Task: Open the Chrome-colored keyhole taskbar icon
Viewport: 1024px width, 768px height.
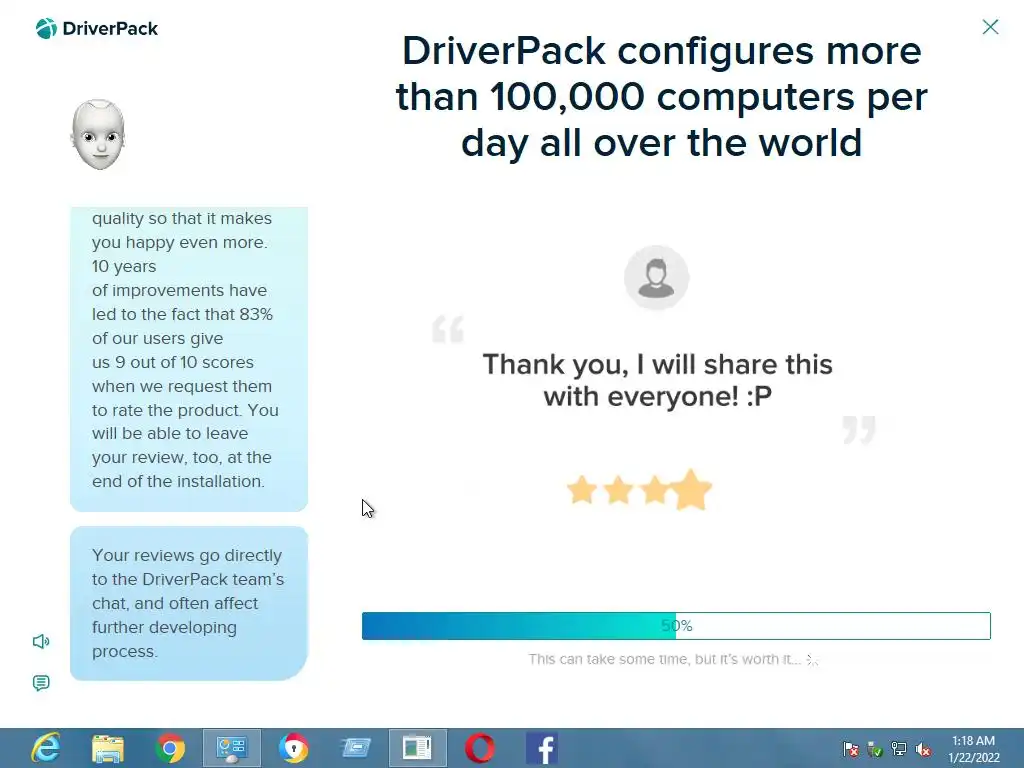Action: tap(294, 748)
